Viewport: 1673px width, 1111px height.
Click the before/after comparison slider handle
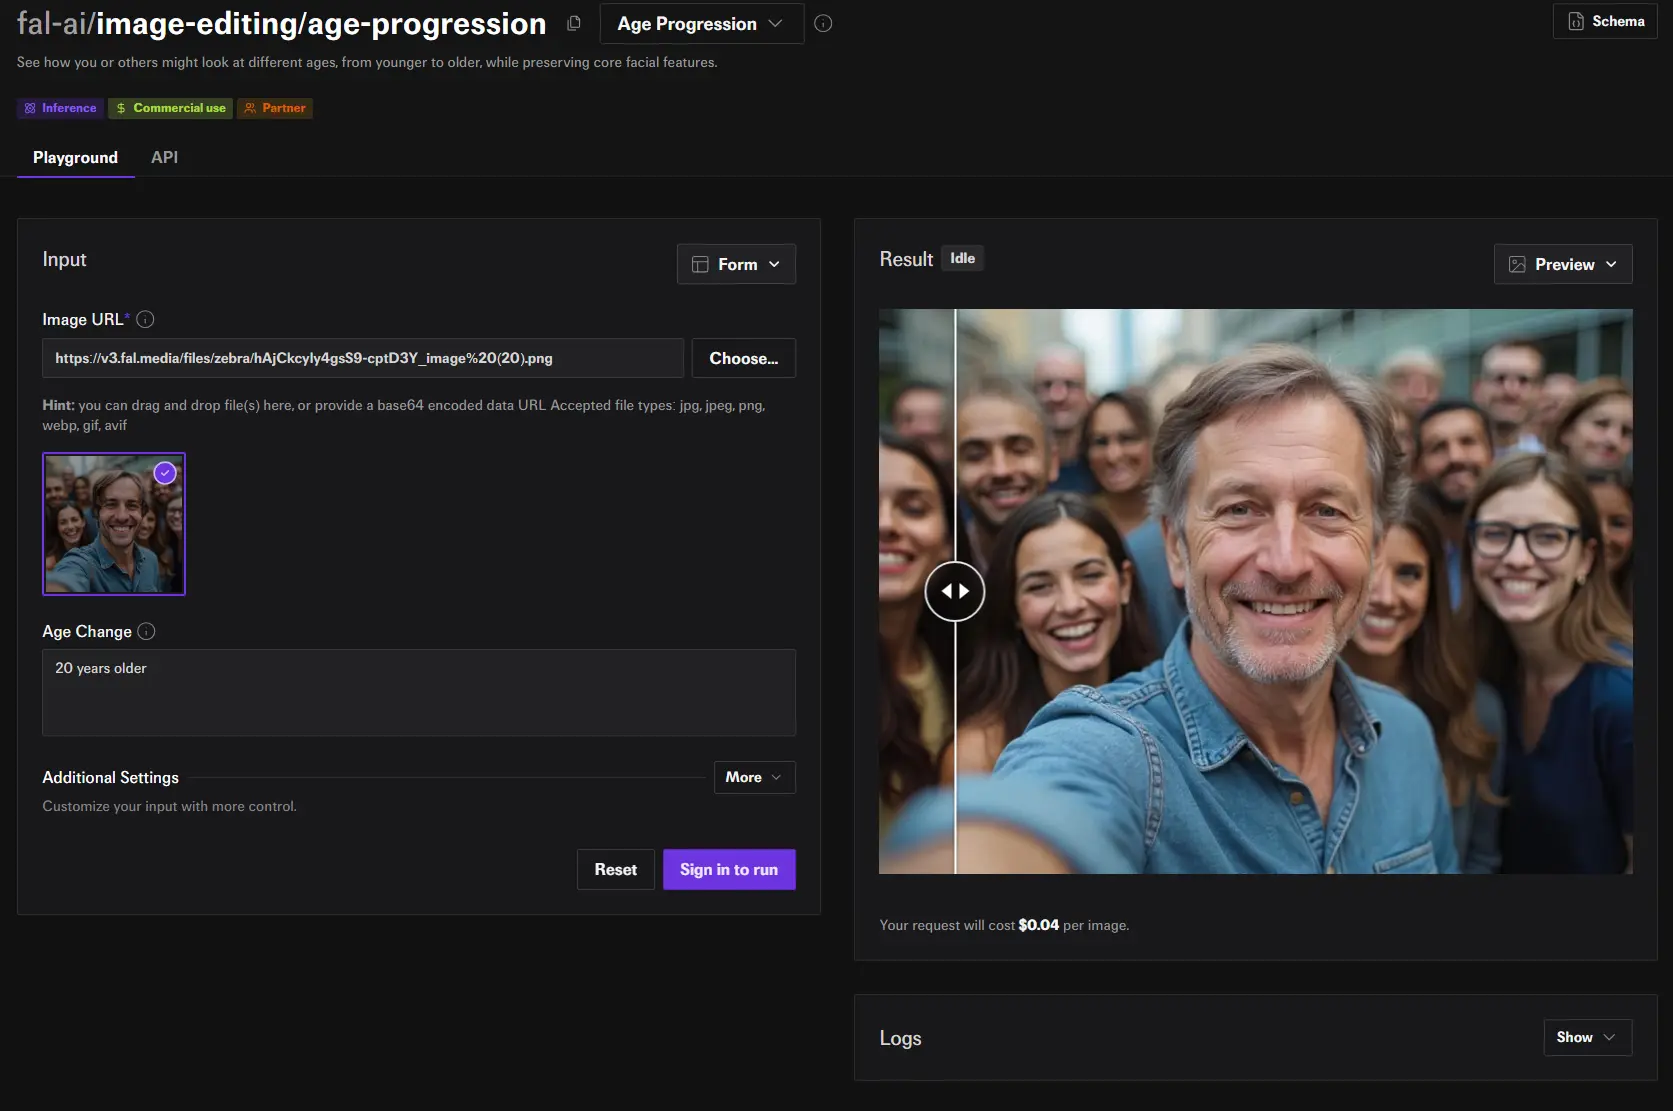955,591
